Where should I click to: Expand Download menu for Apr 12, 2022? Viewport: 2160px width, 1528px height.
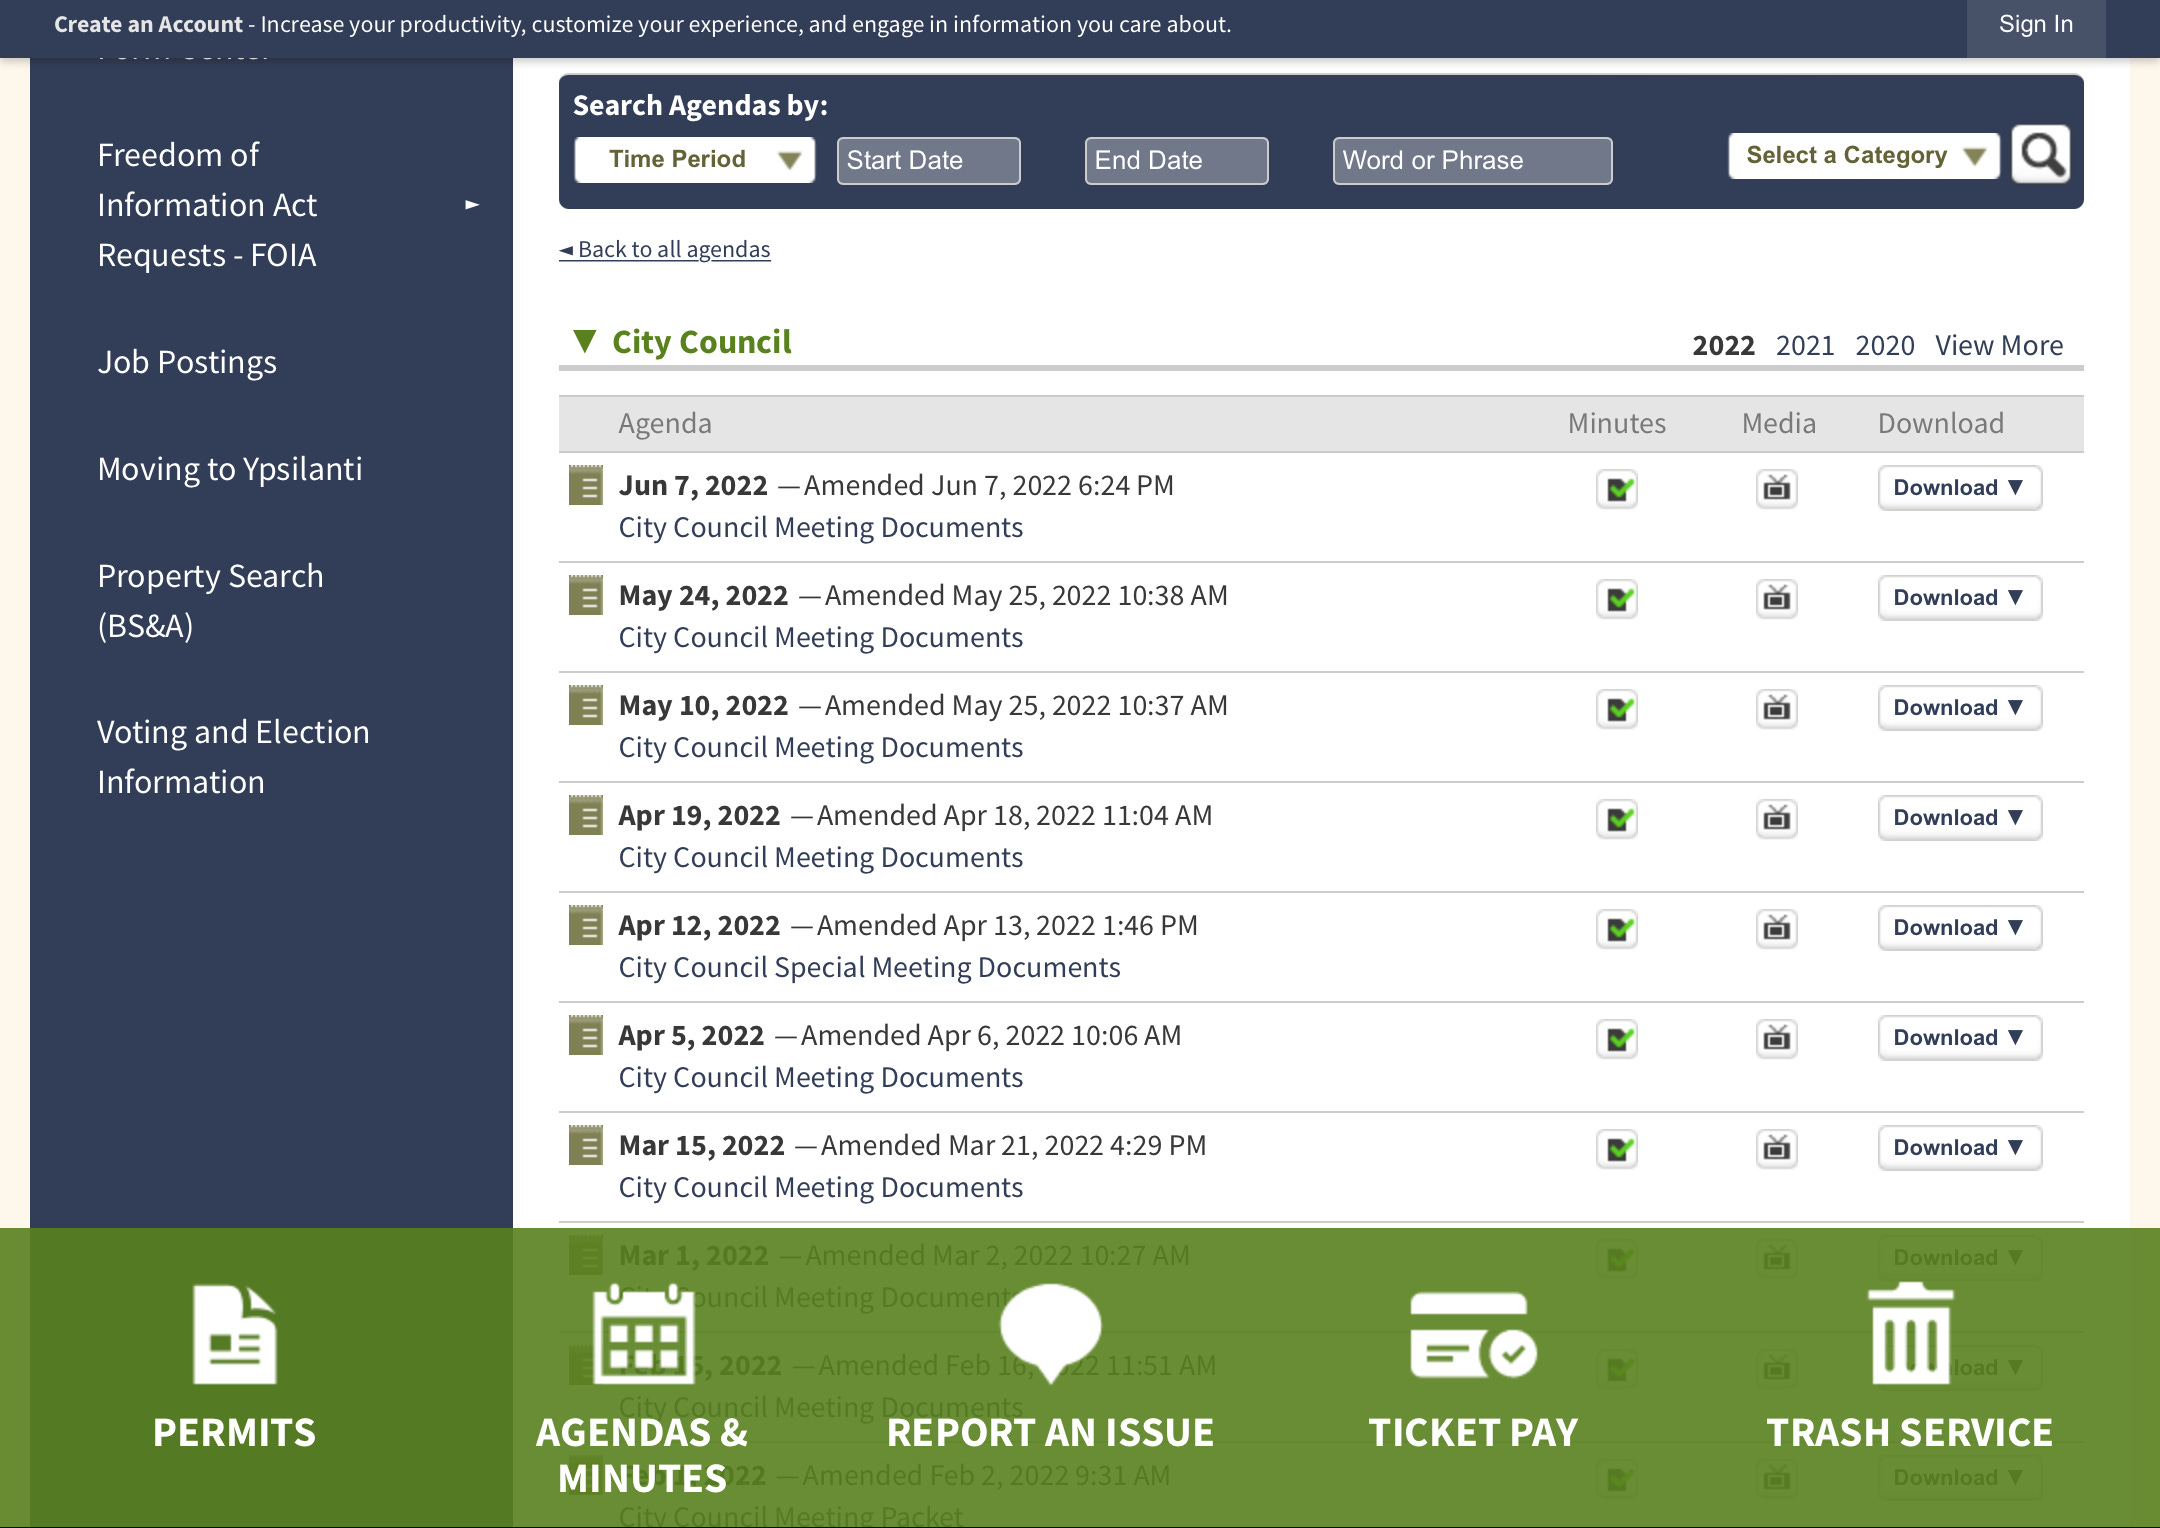[x=1958, y=928]
